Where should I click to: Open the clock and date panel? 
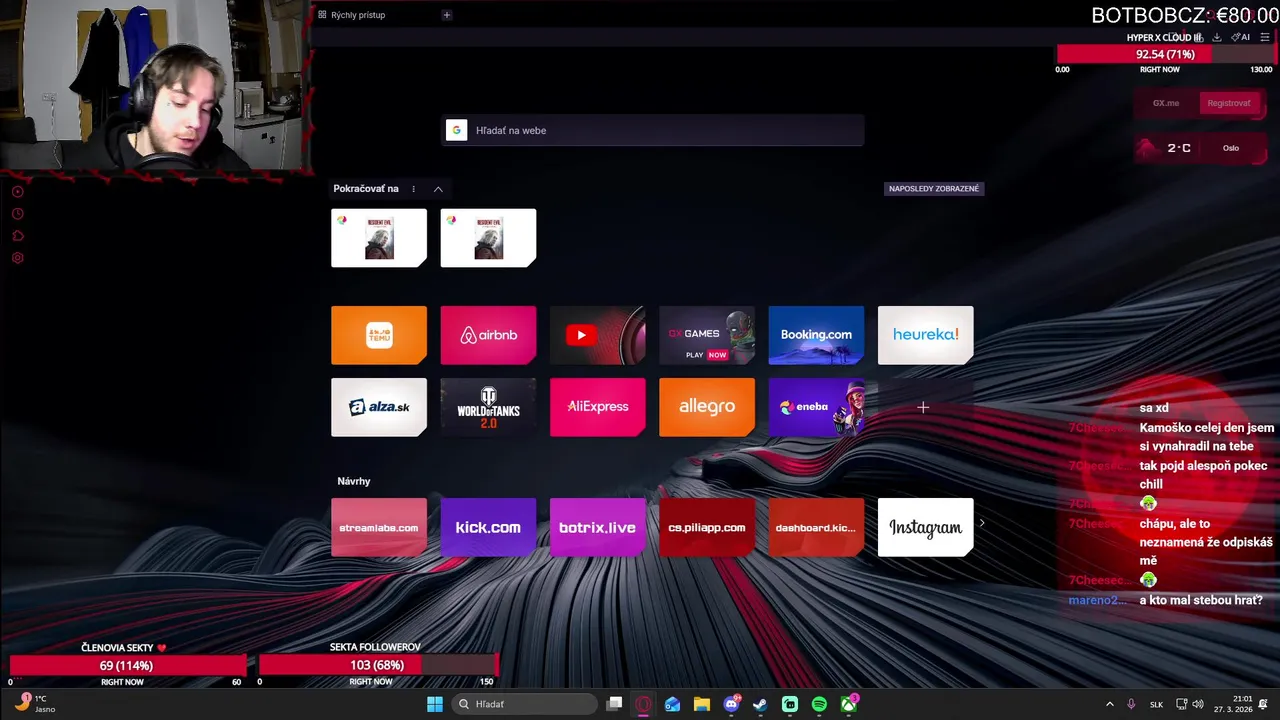point(1233,704)
